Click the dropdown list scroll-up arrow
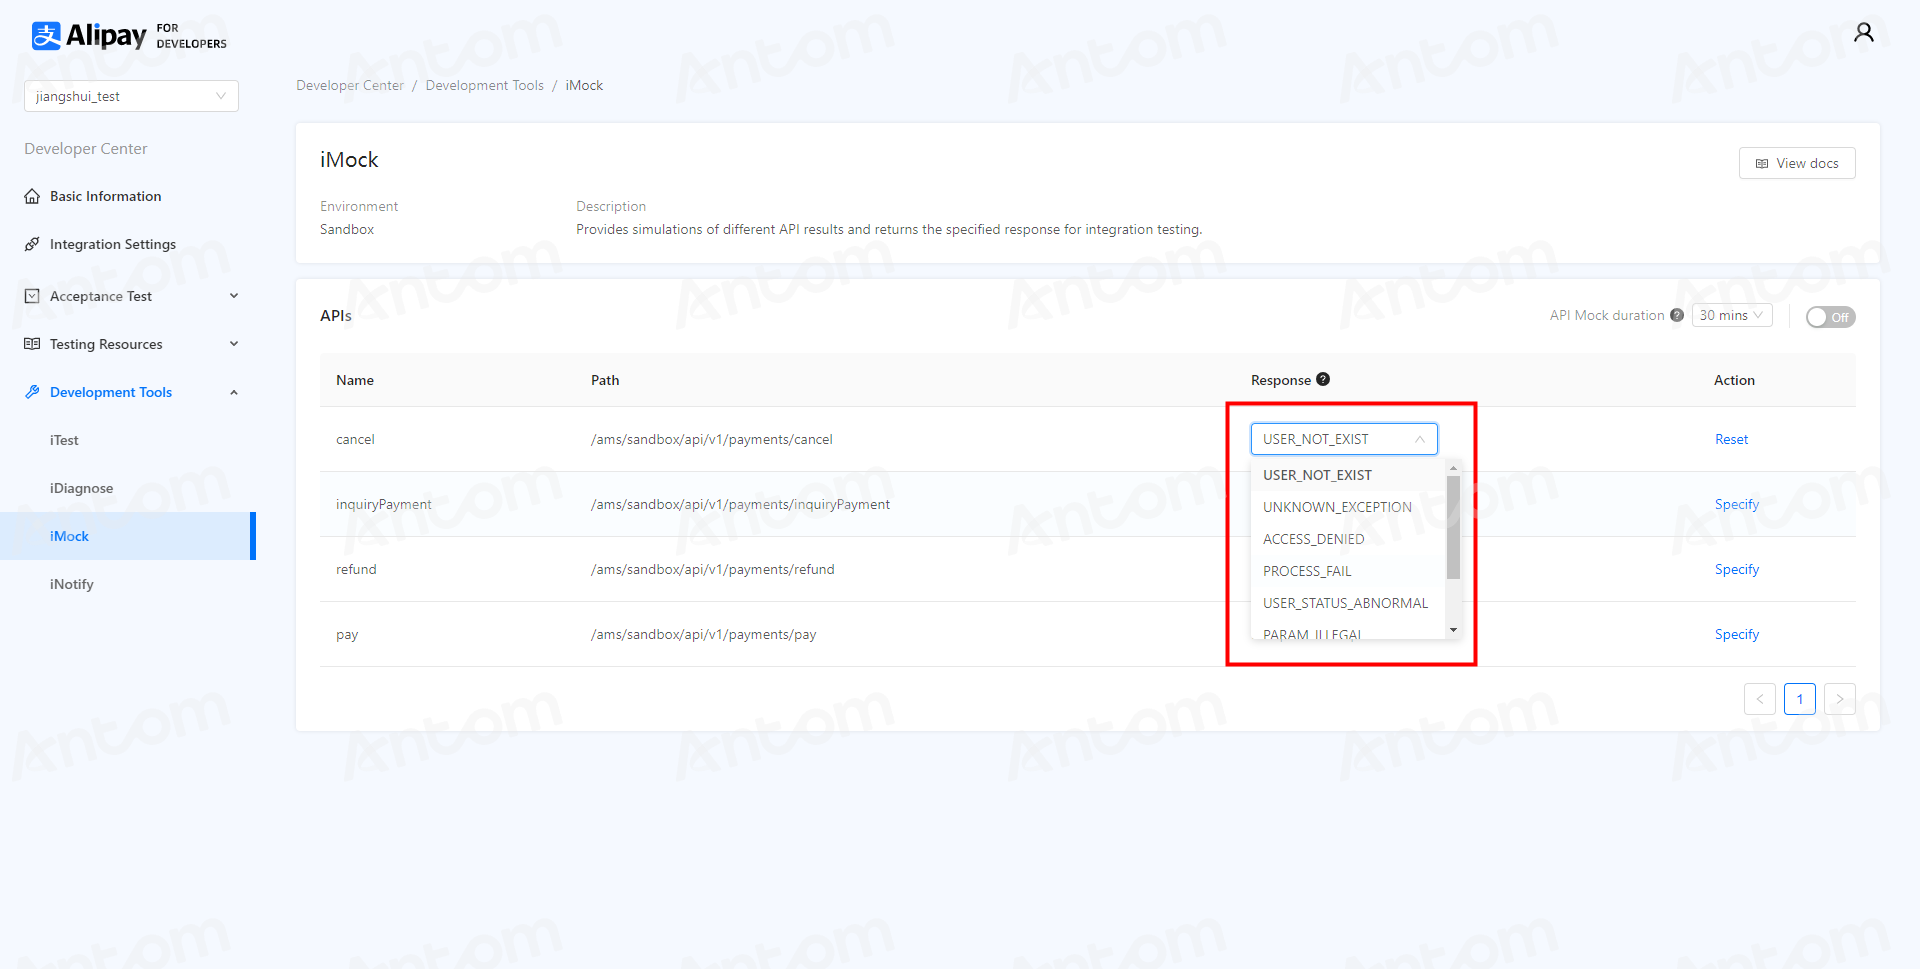 pyautogui.click(x=1453, y=467)
